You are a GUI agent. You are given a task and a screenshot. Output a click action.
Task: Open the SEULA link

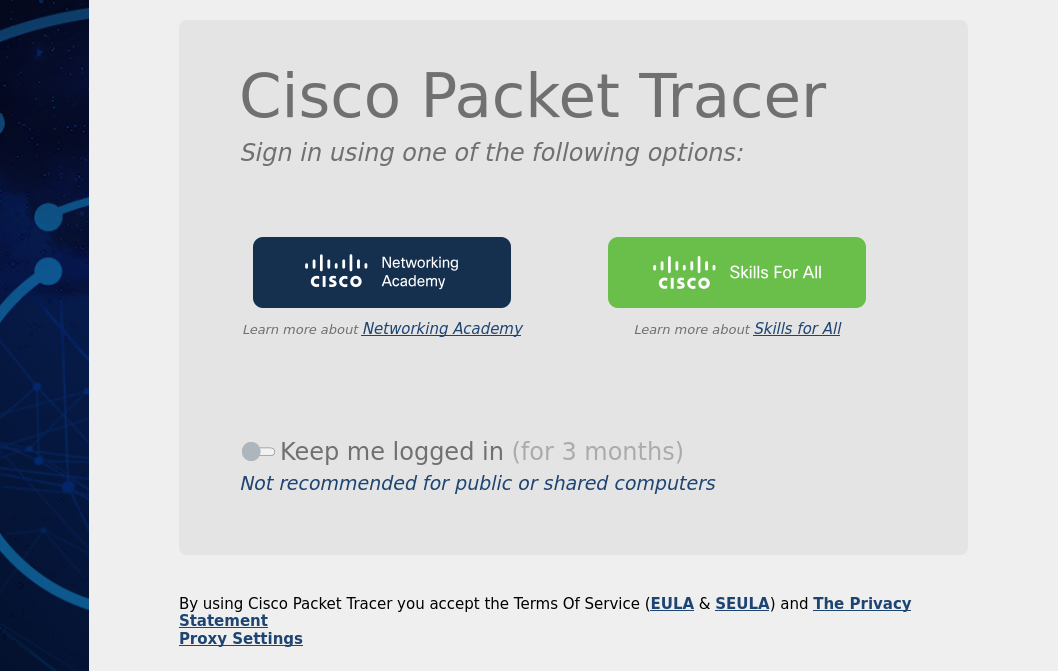(x=742, y=603)
